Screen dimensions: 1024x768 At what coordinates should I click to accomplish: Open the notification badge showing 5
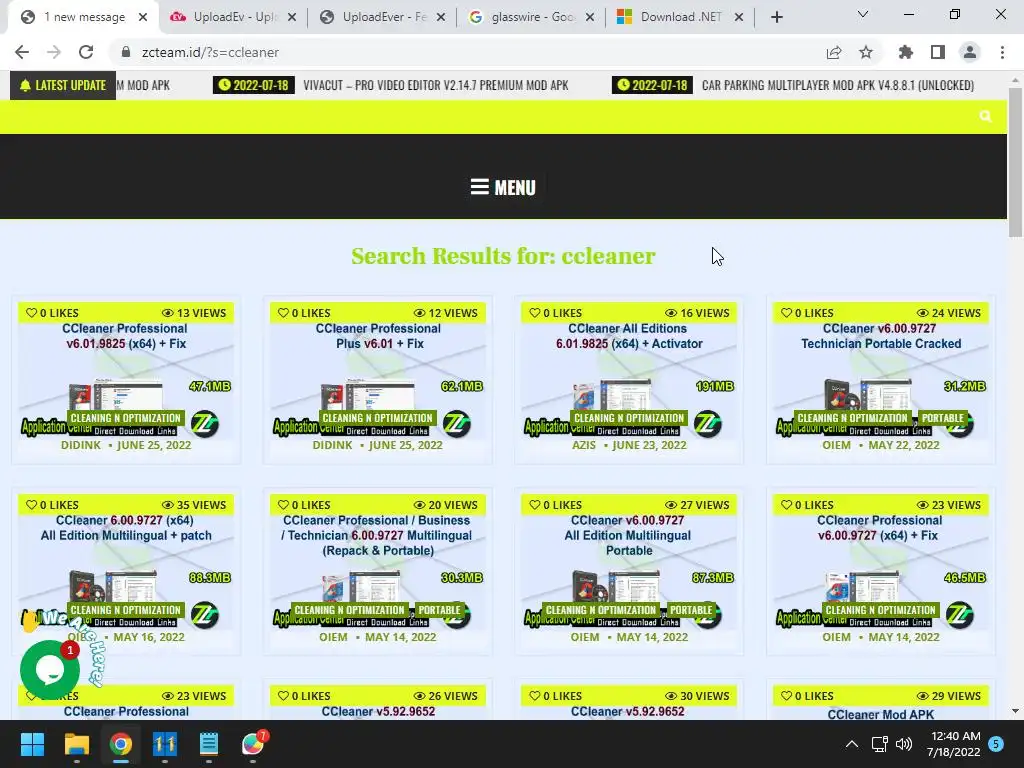tap(996, 744)
